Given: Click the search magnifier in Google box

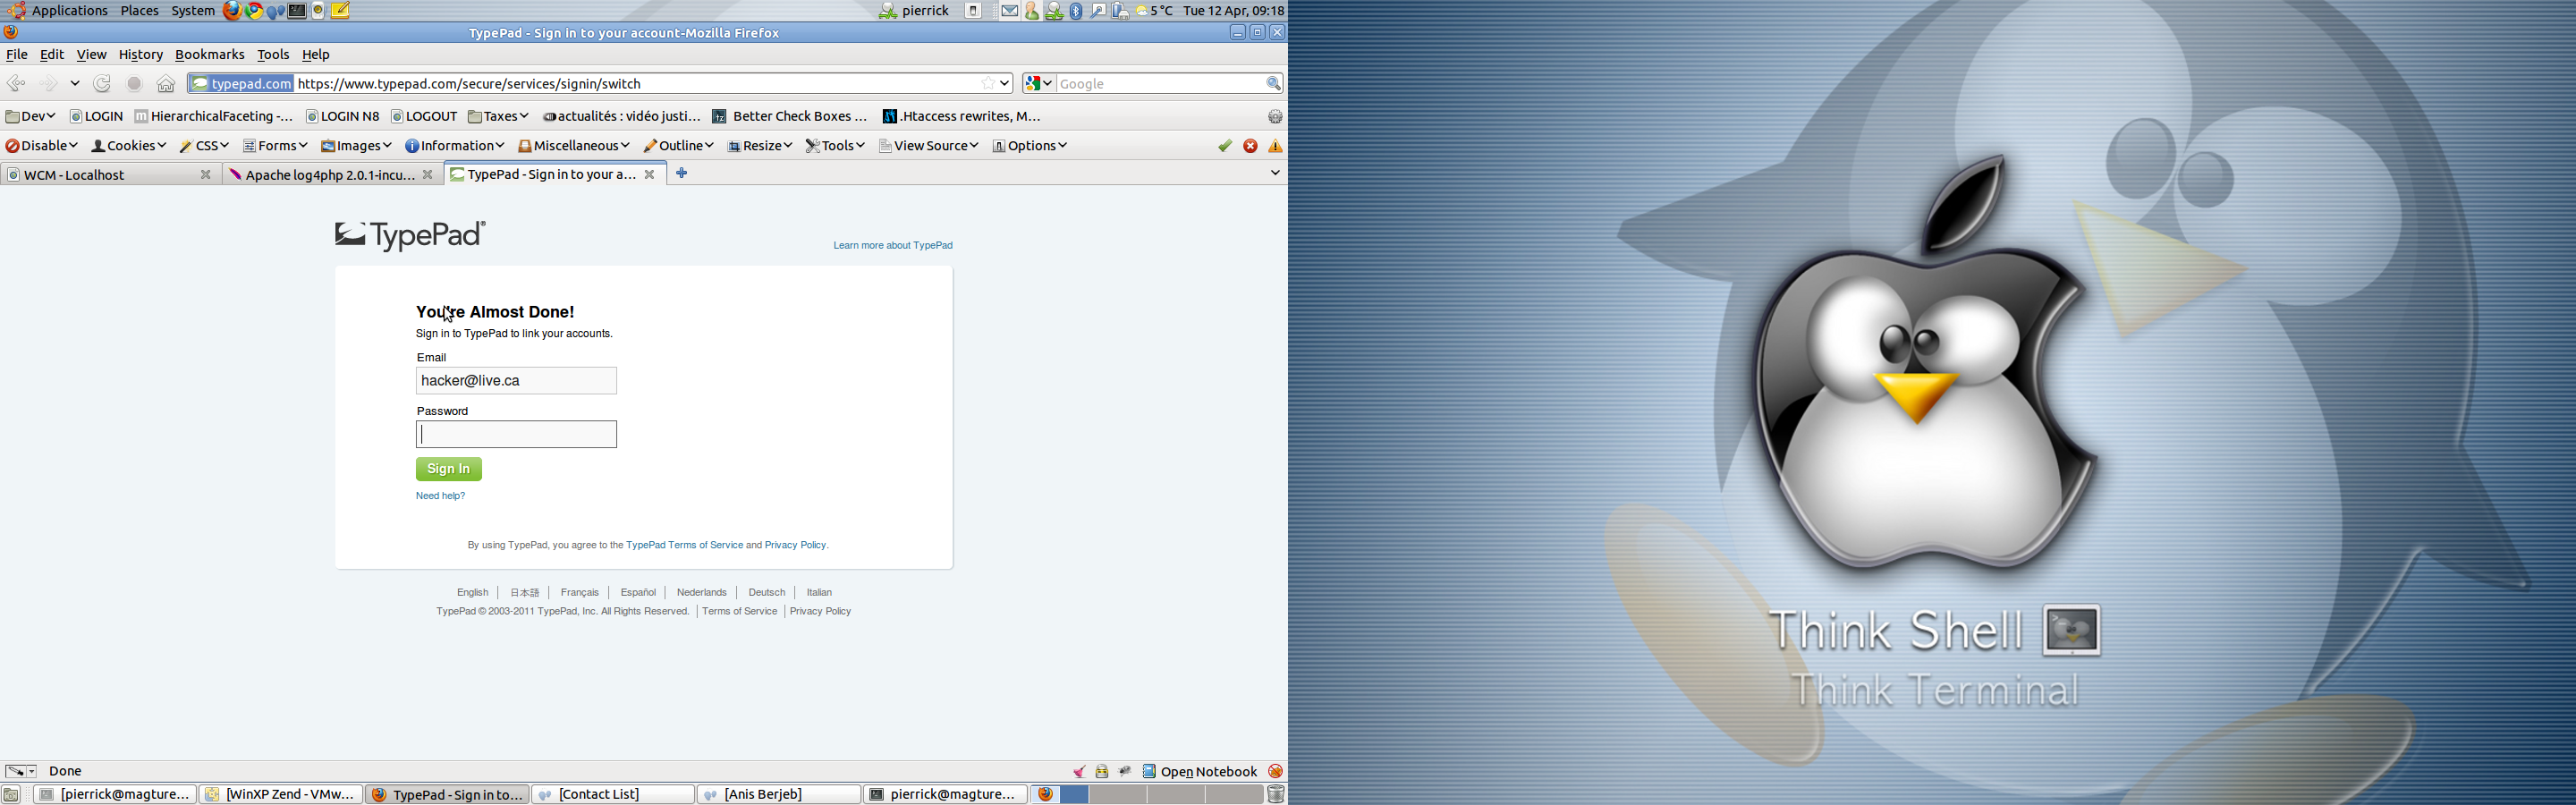Looking at the screenshot, I should pyautogui.click(x=1273, y=84).
